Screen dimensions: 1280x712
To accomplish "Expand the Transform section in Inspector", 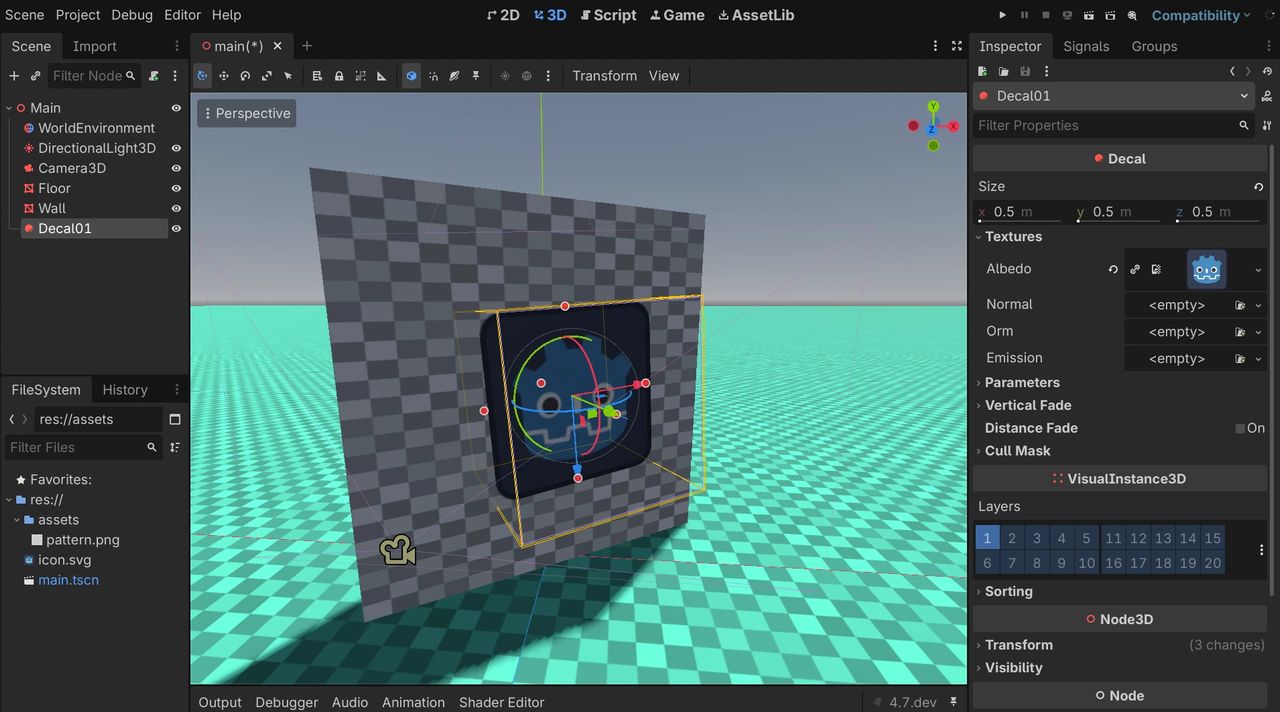I will coord(1018,645).
